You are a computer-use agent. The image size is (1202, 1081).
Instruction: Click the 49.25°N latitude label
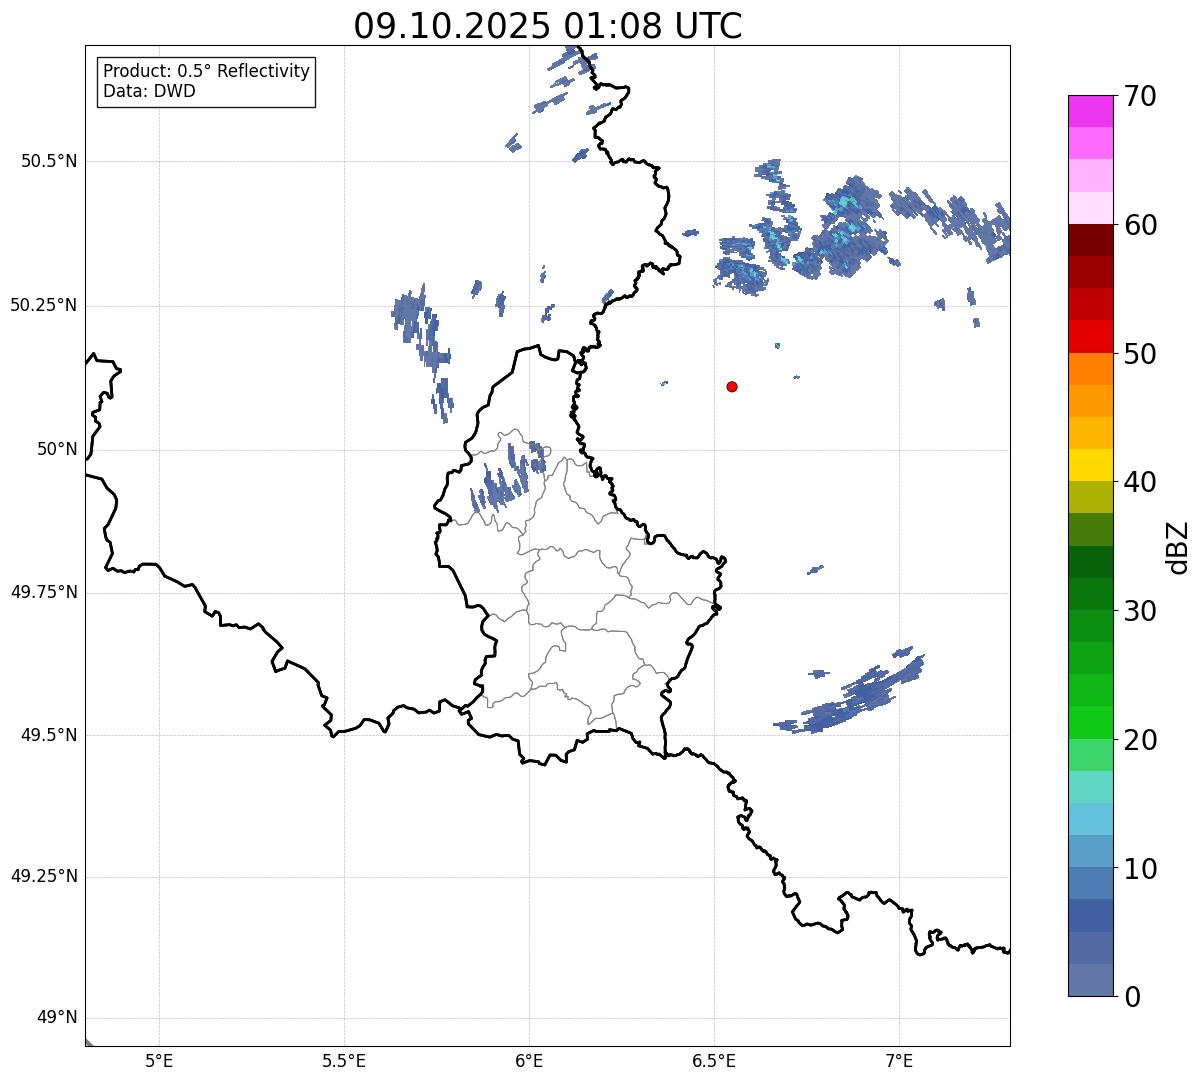point(44,876)
